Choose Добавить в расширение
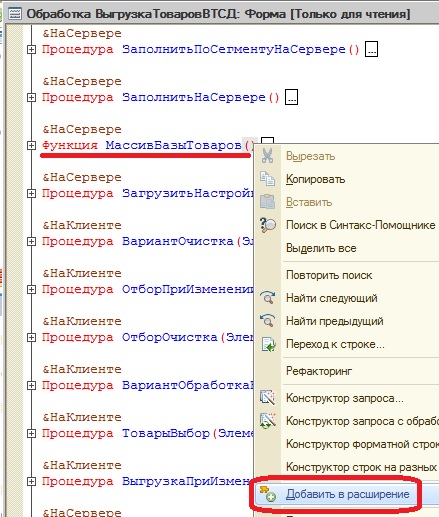Image resolution: width=439 pixels, height=517 pixels. [347, 494]
